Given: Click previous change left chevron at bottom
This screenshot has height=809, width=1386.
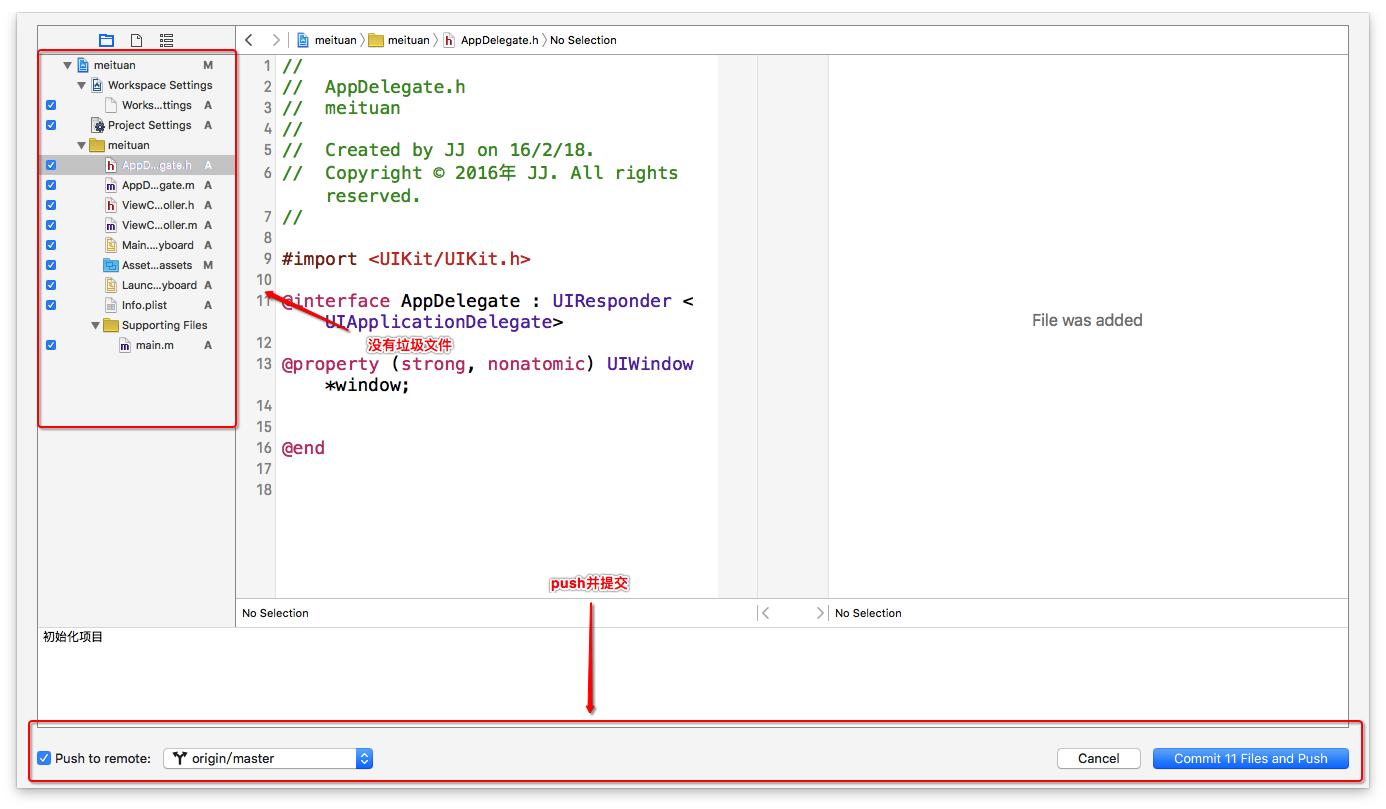Looking at the screenshot, I should (x=766, y=613).
